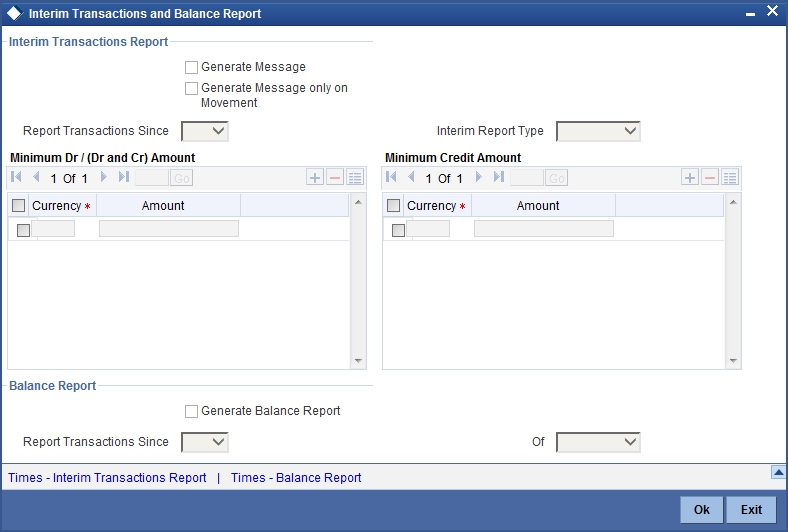Open the Of dropdown in Balance Report
The image size is (788, 532).
pyautogui.click(x=598, y=442)
